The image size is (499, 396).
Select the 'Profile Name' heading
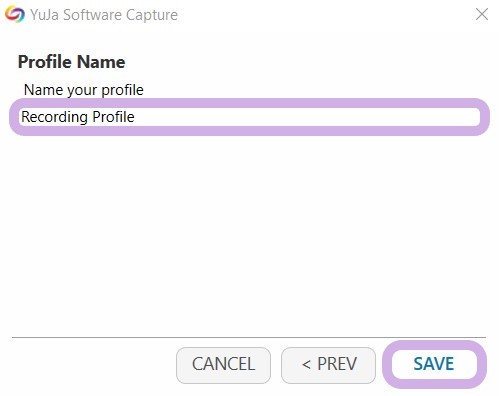click(x=71, y=62)
